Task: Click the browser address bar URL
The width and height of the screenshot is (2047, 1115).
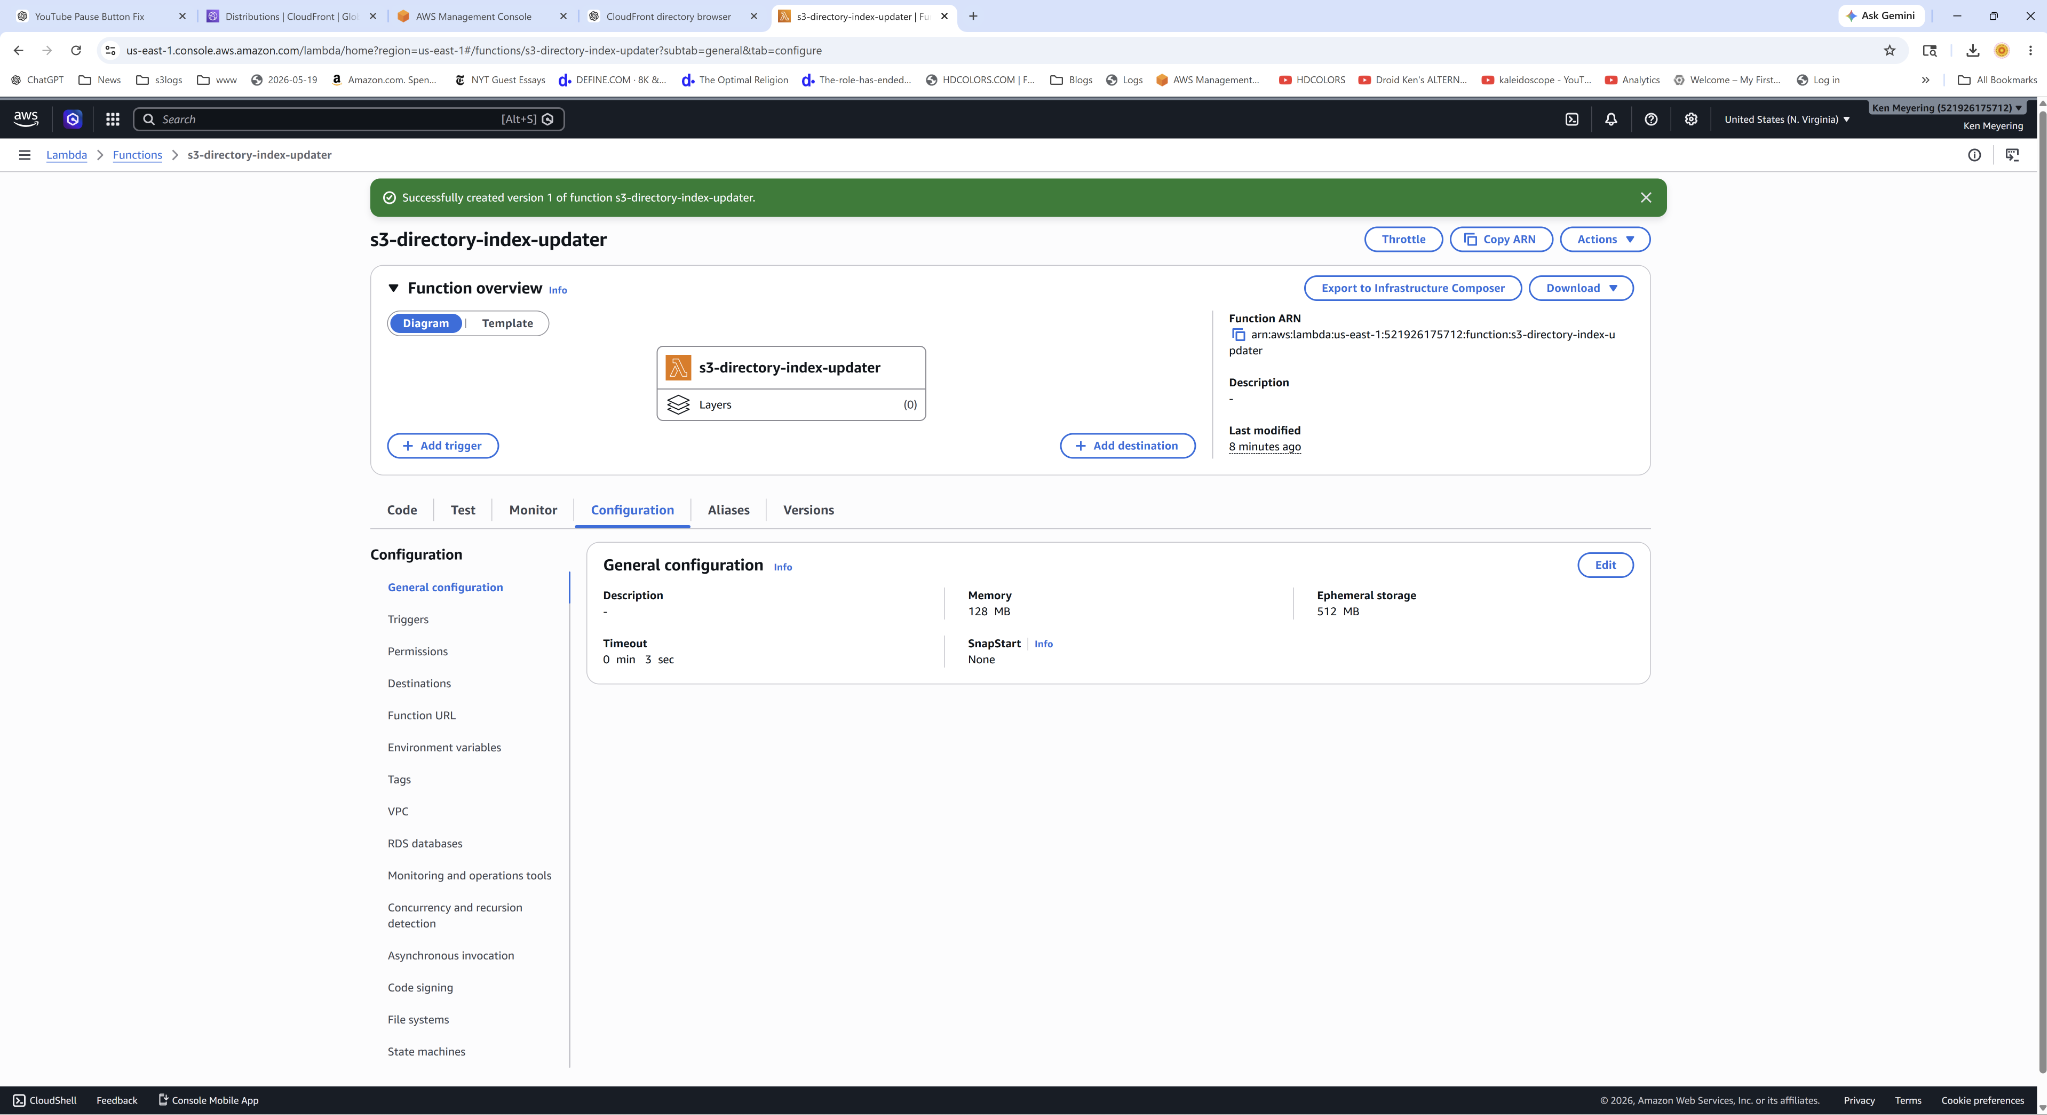Action: [473, 50]
